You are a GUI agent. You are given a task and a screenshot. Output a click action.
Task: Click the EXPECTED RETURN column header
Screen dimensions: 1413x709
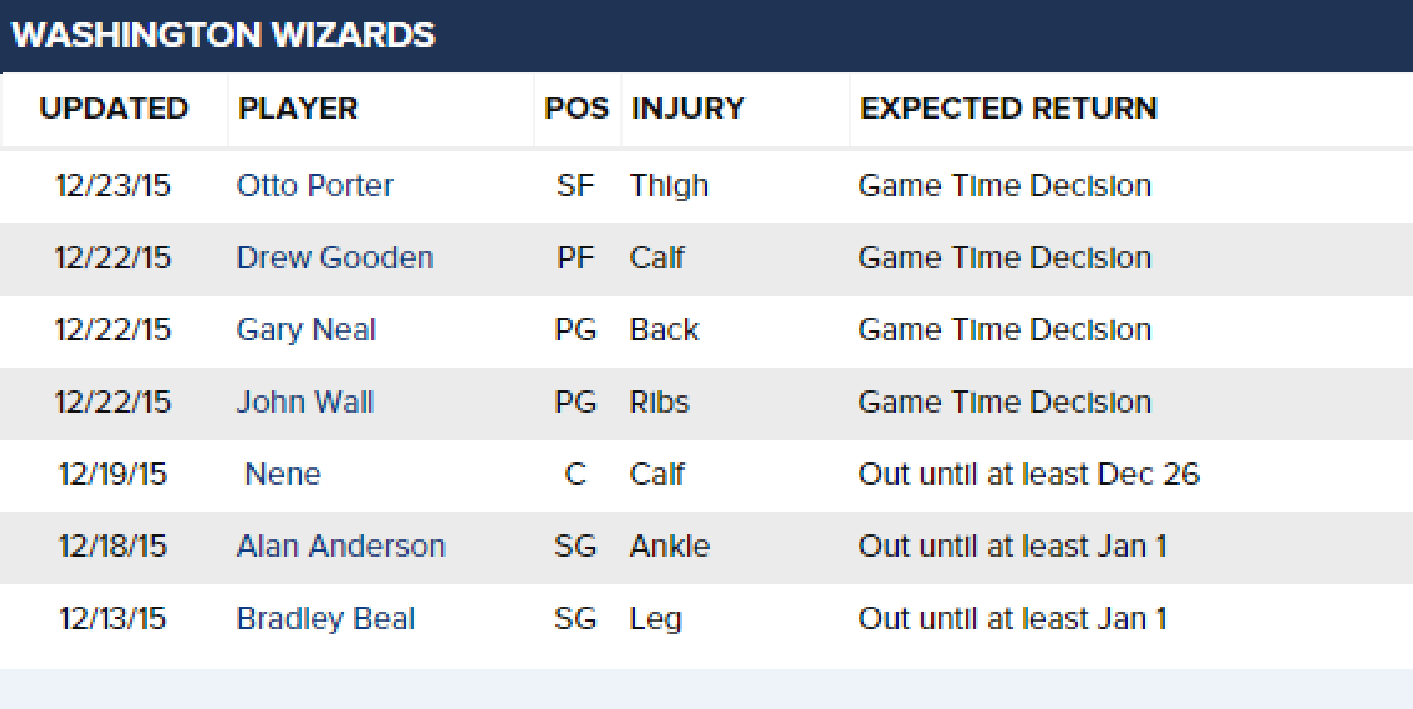(1008, 108)
